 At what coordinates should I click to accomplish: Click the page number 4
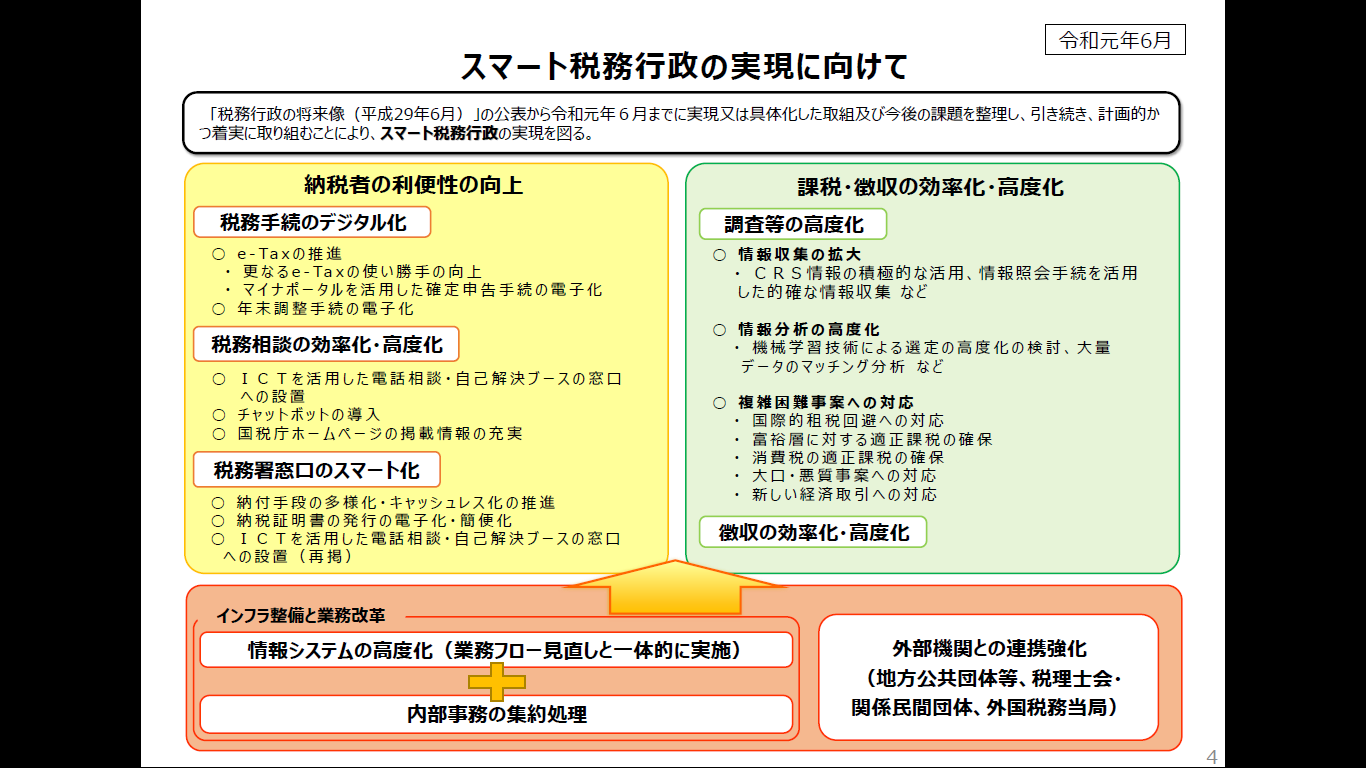(x=1212, y=757)
